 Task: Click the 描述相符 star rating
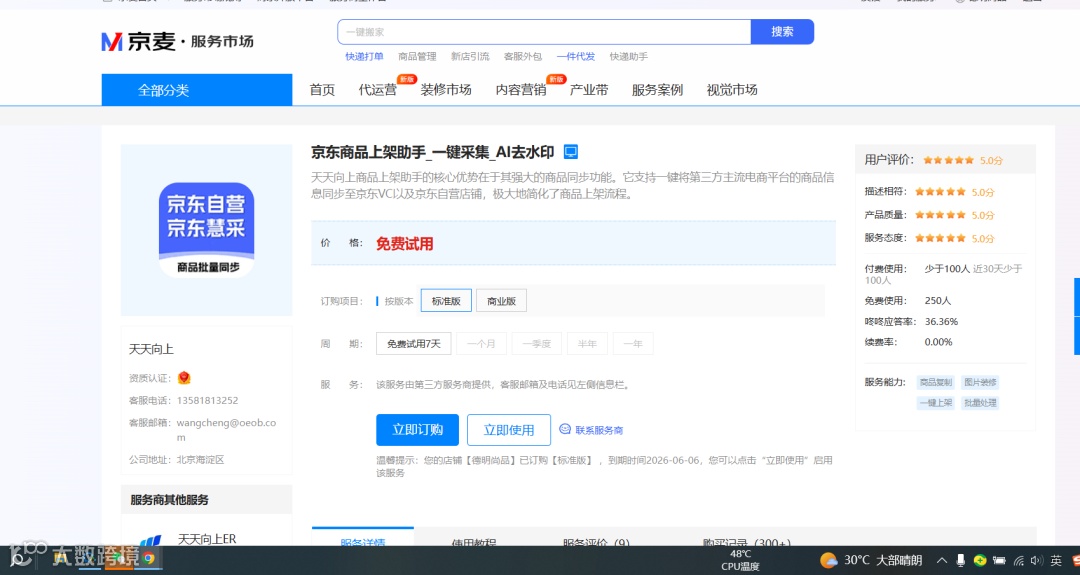940,191
